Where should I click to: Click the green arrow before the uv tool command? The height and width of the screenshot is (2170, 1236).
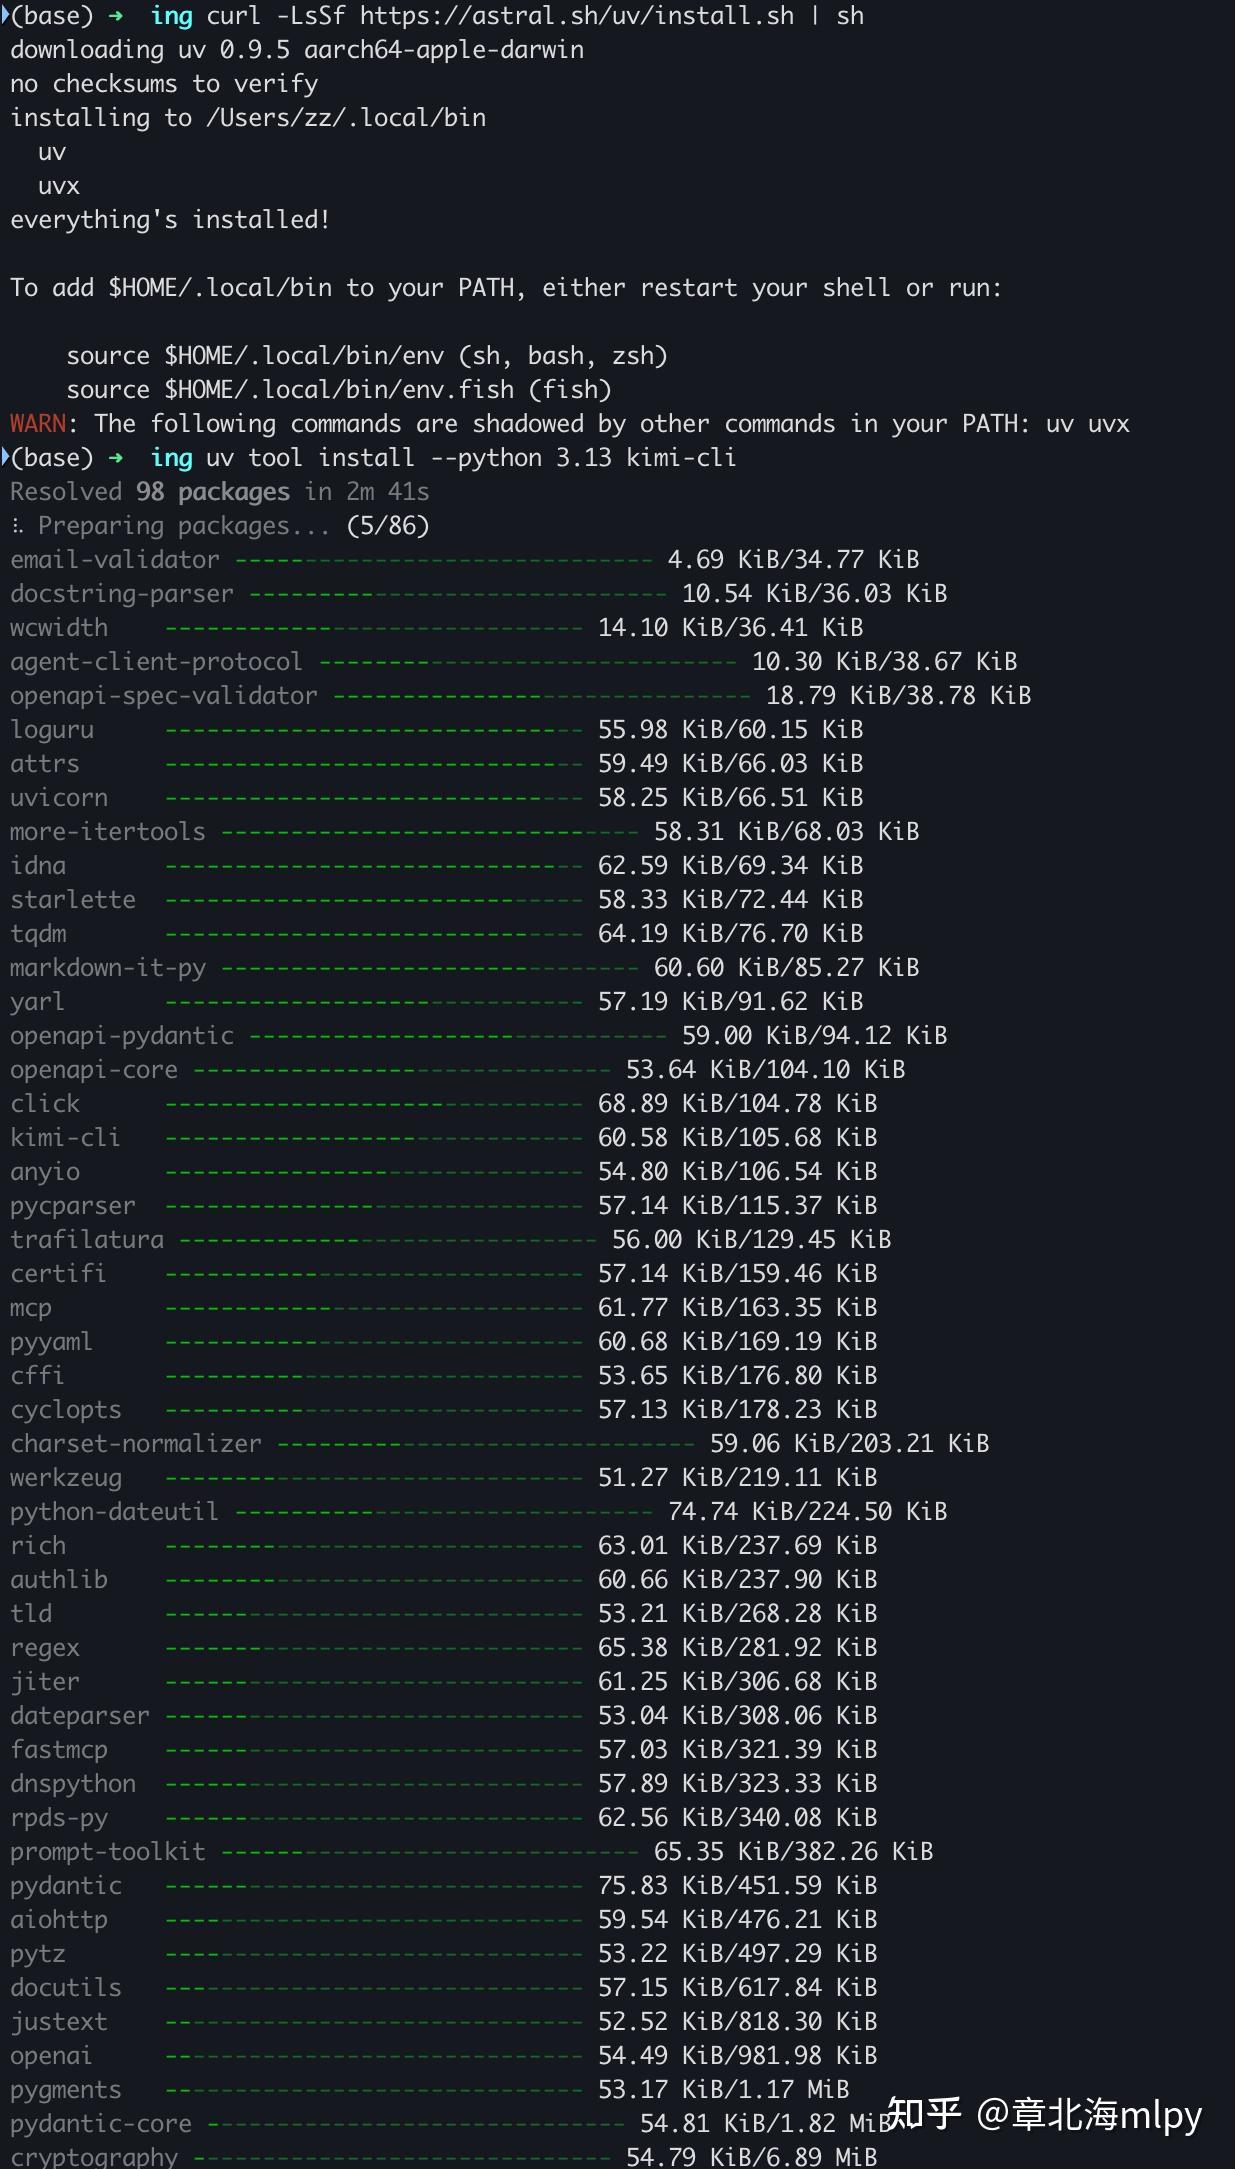tap(116, 458)
